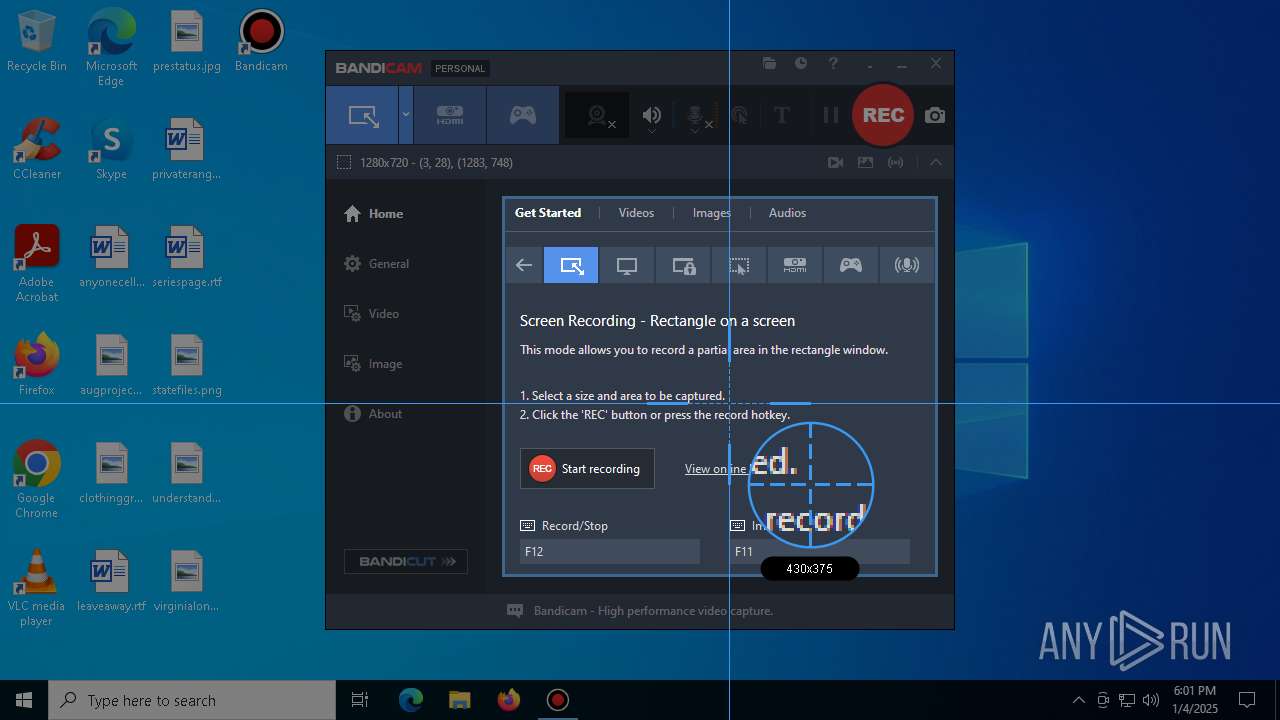1280x720 pixels.
Task: Select around-mouse recording mode tile
Action: [739, 265]
